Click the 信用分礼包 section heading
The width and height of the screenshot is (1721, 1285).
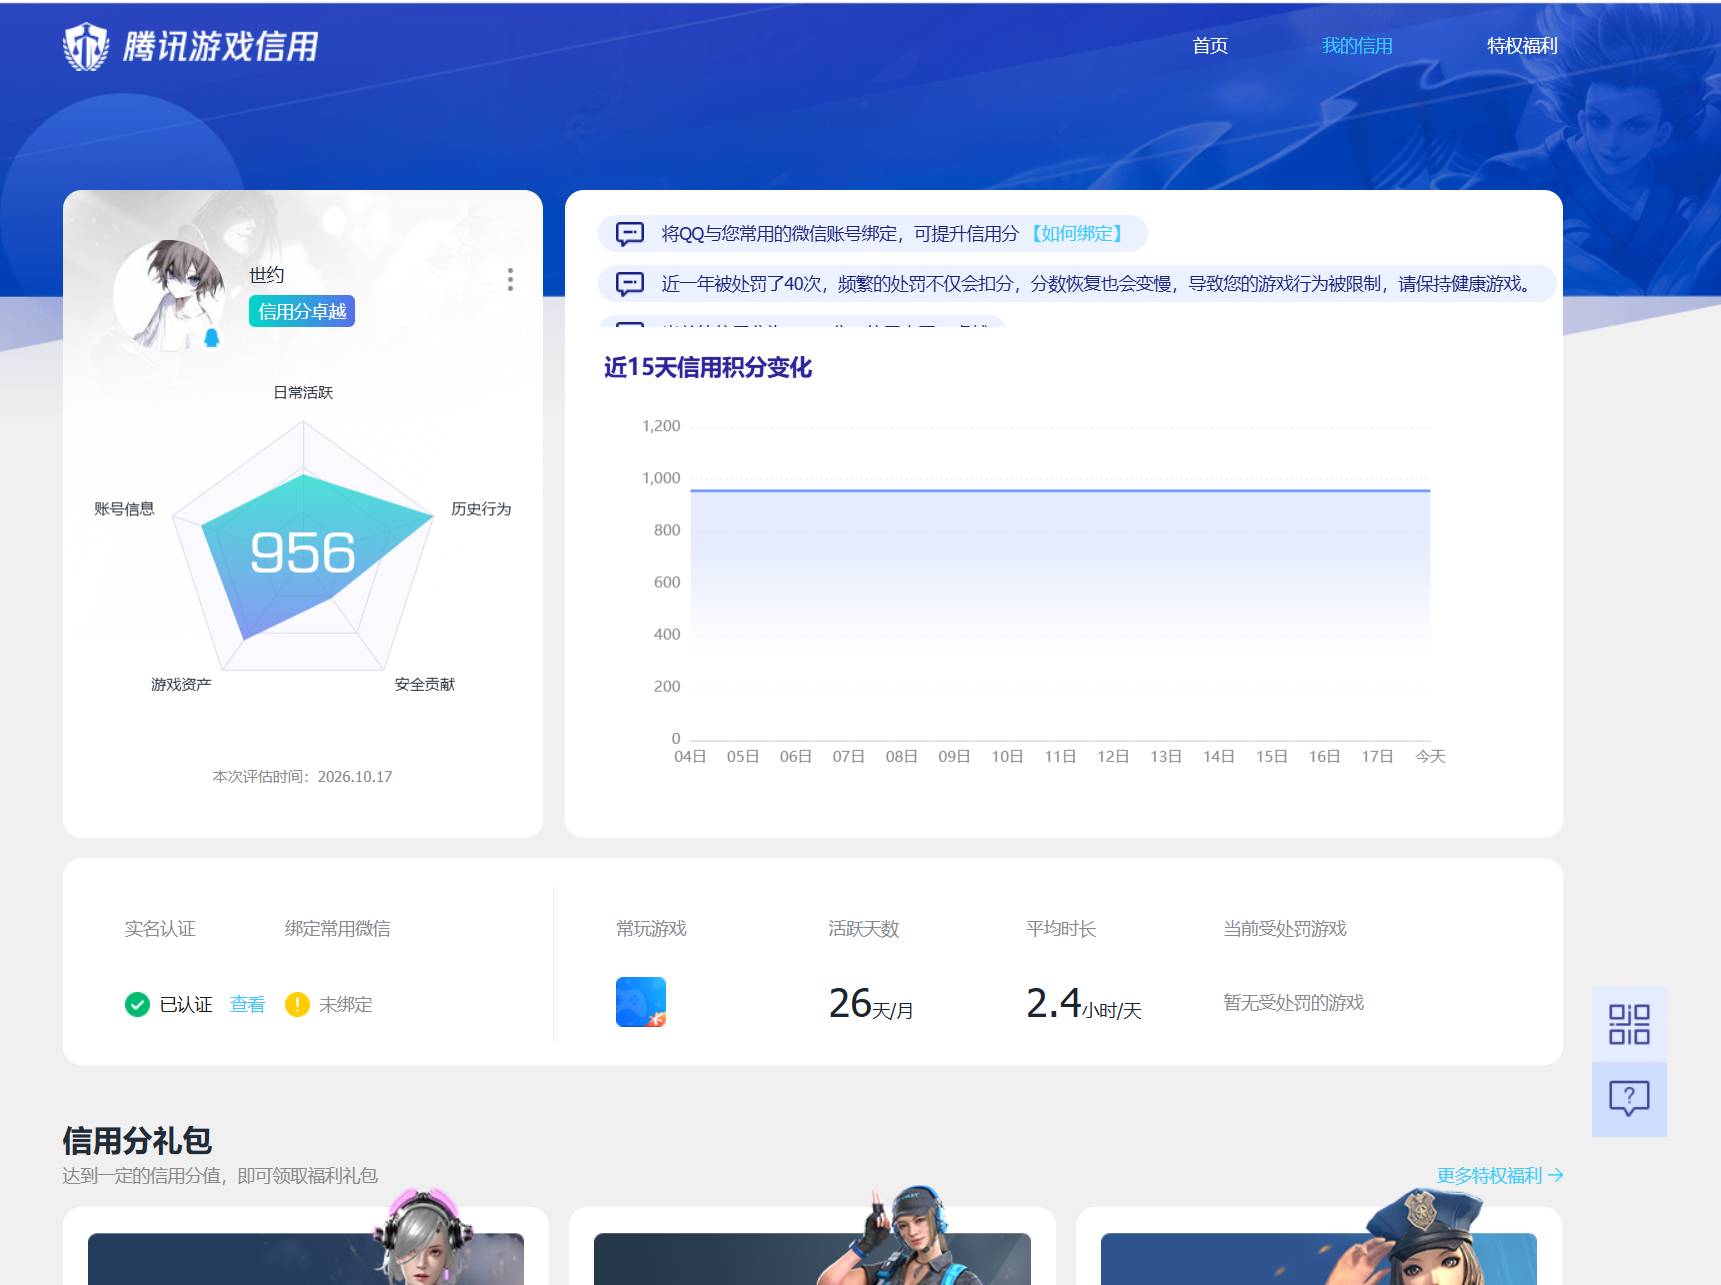137,1140
